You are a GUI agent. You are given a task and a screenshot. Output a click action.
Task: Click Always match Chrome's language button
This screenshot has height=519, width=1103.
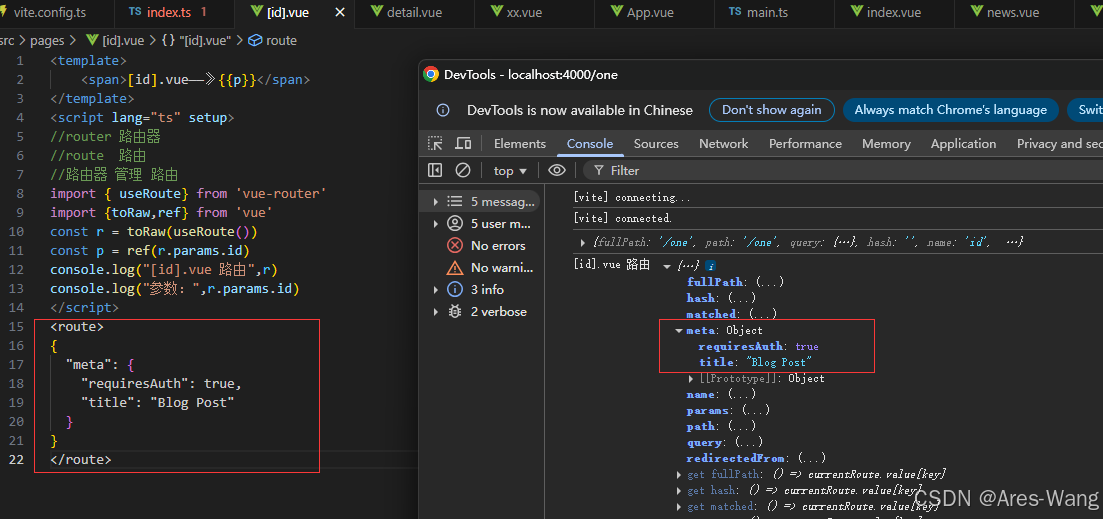click(x=950, y=110)
